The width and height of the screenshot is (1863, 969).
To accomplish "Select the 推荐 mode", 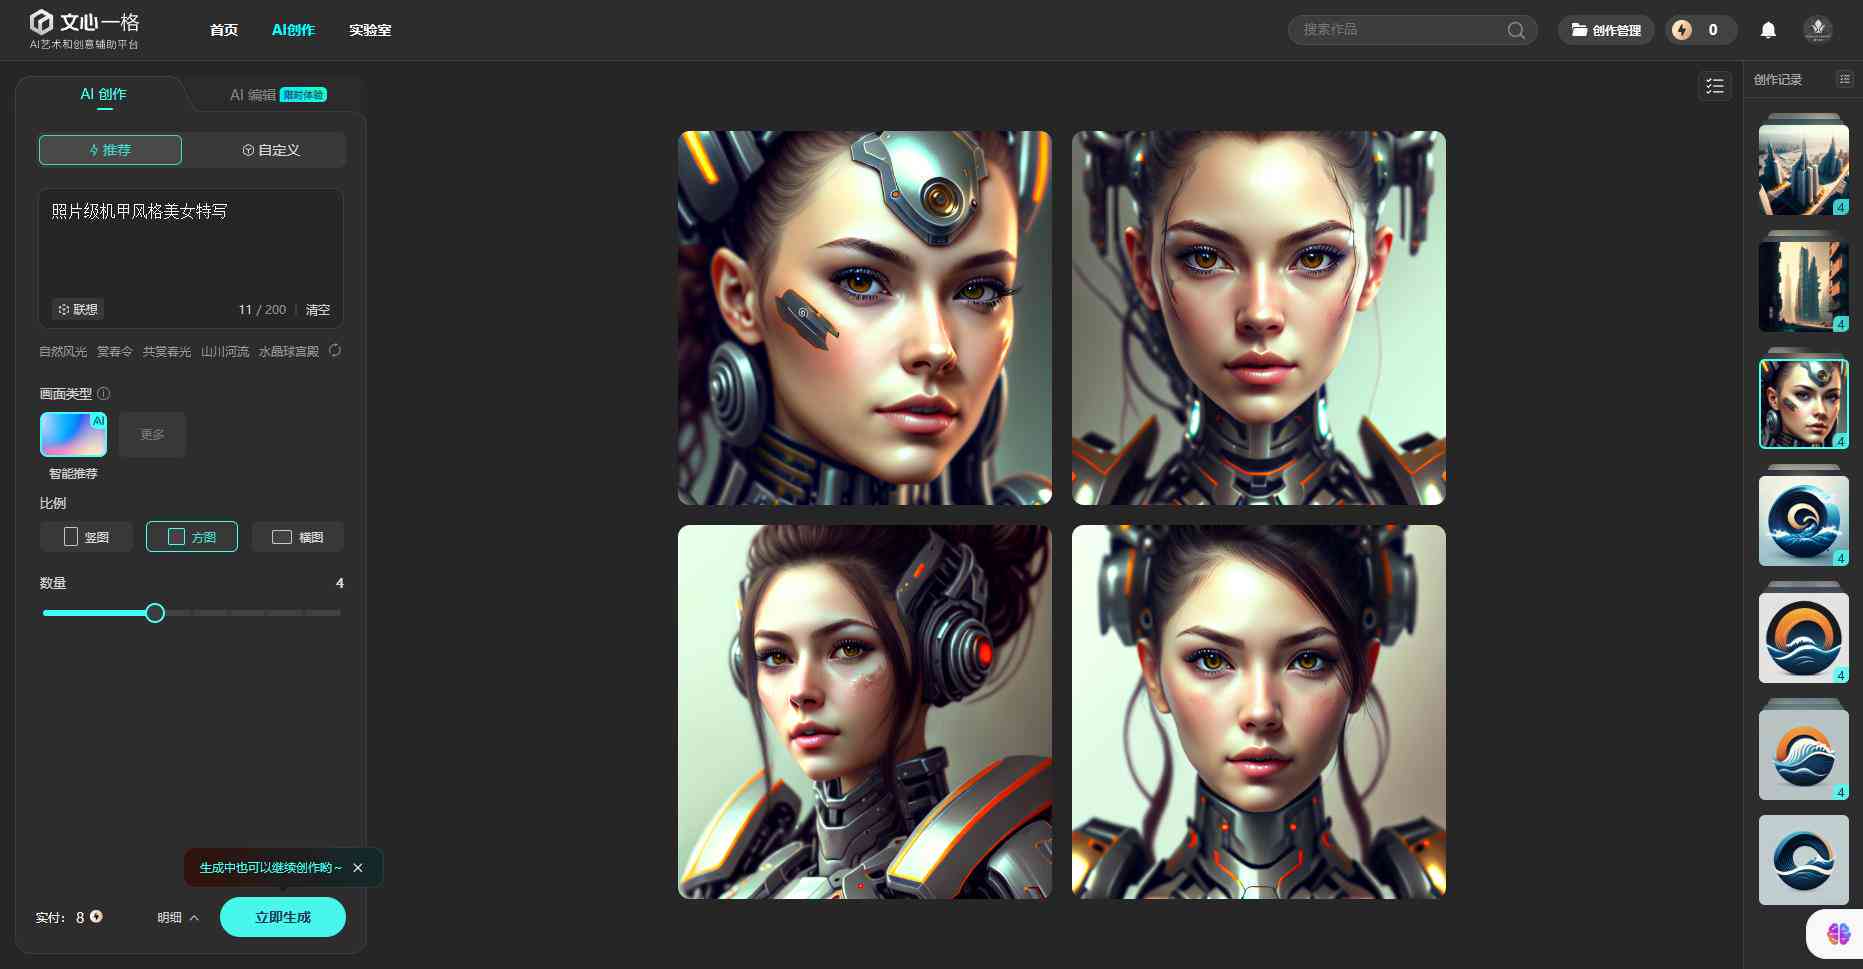I will point(110,150).
